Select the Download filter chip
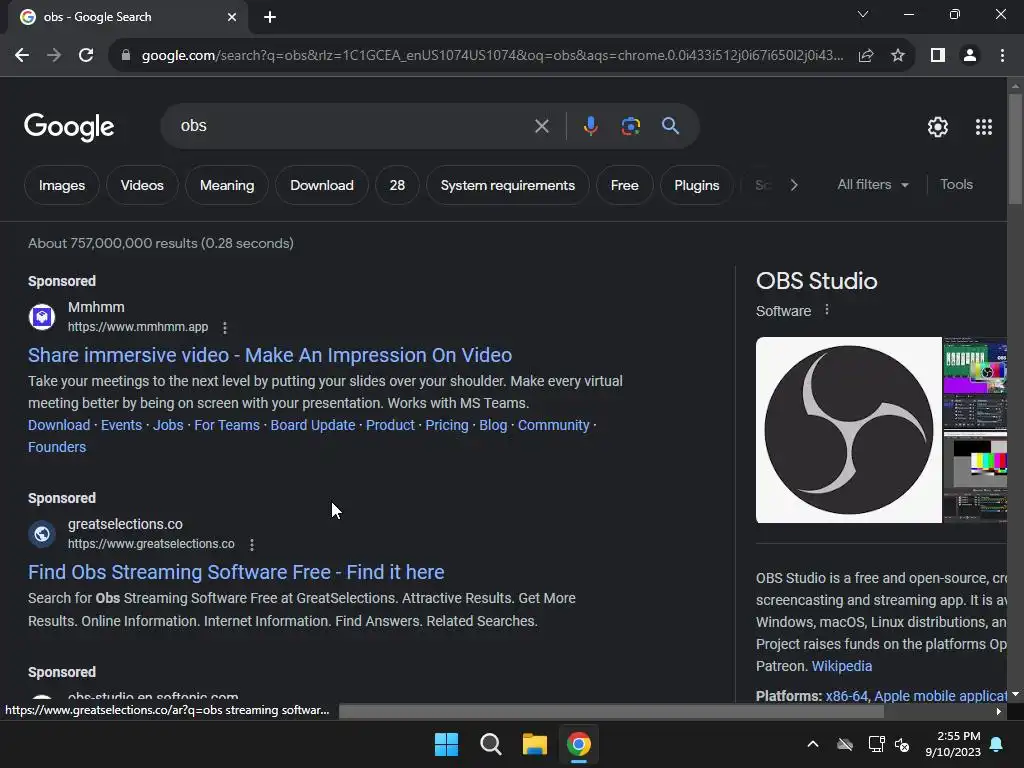 point(322,185)
